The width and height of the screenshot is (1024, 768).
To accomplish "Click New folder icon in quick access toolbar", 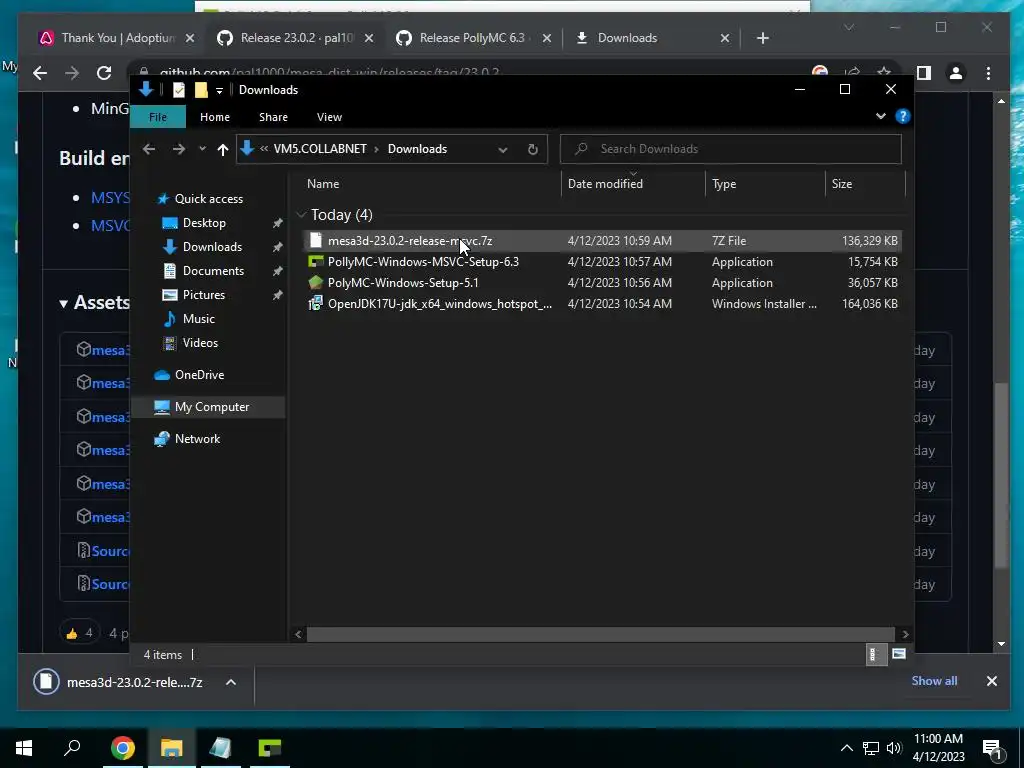I will pyautogui.click(x=201, y=90).
